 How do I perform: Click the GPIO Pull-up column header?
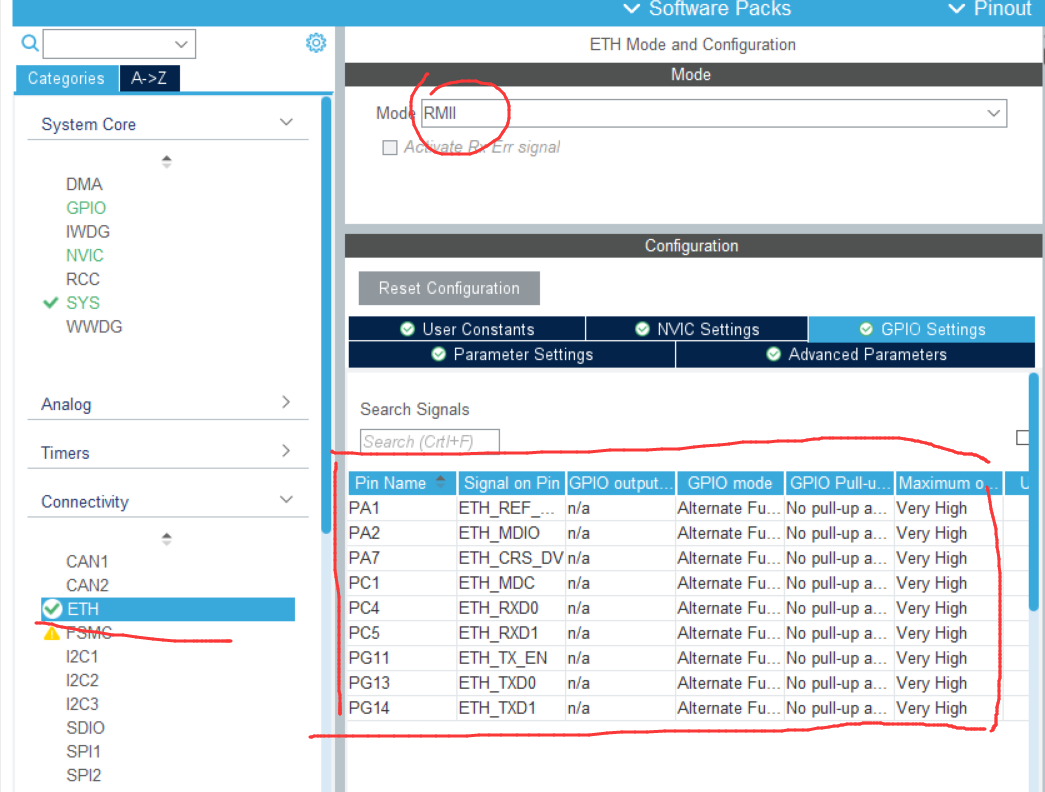click(840, 483)
